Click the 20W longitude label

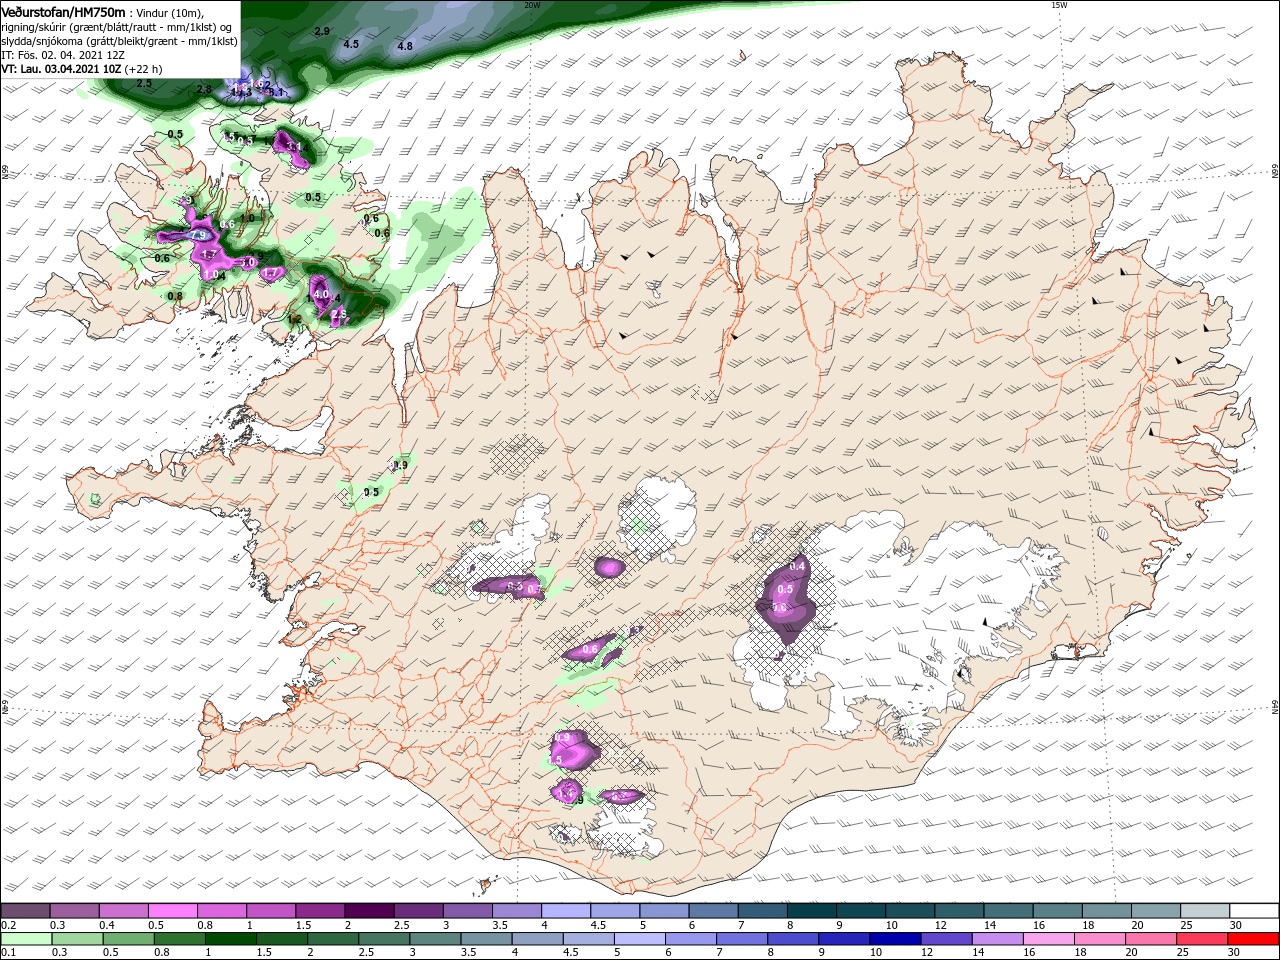coord(532,5)
